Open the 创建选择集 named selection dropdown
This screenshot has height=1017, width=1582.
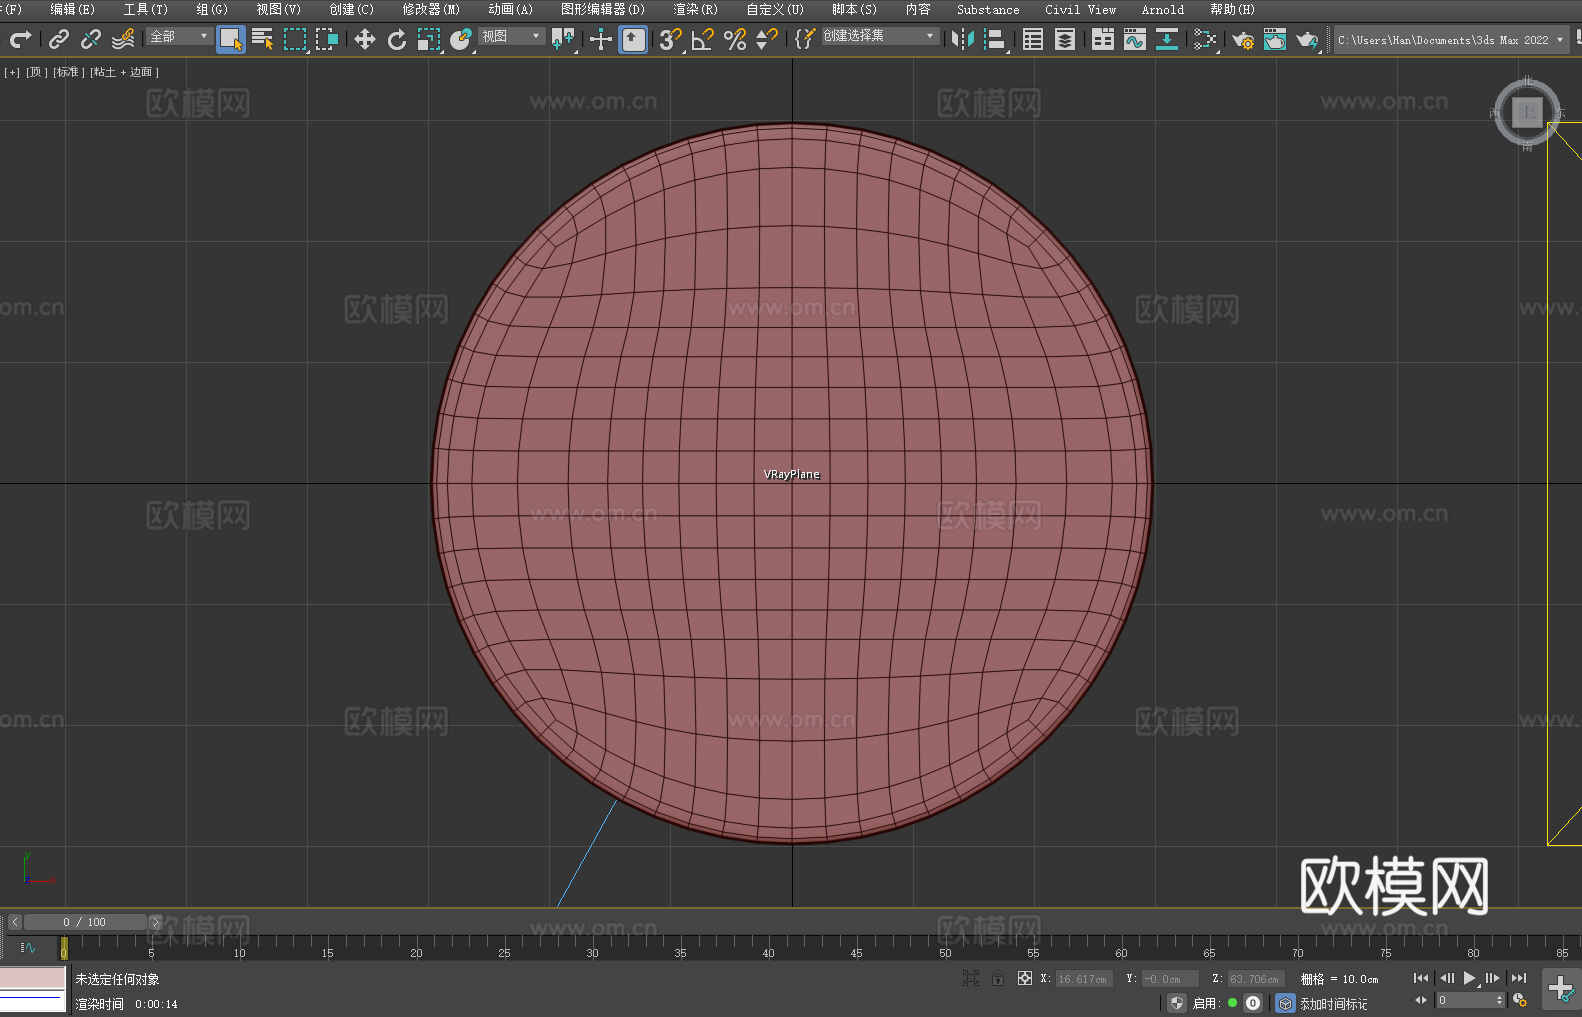[880, 36]
